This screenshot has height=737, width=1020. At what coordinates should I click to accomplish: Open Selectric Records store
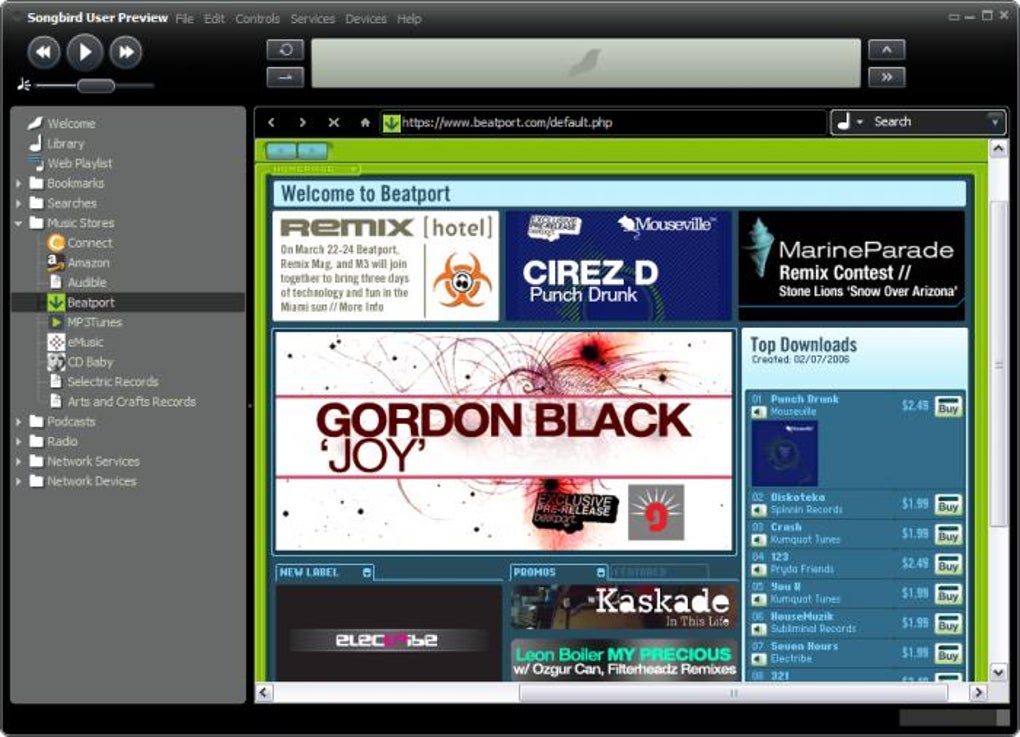[113, 382]
